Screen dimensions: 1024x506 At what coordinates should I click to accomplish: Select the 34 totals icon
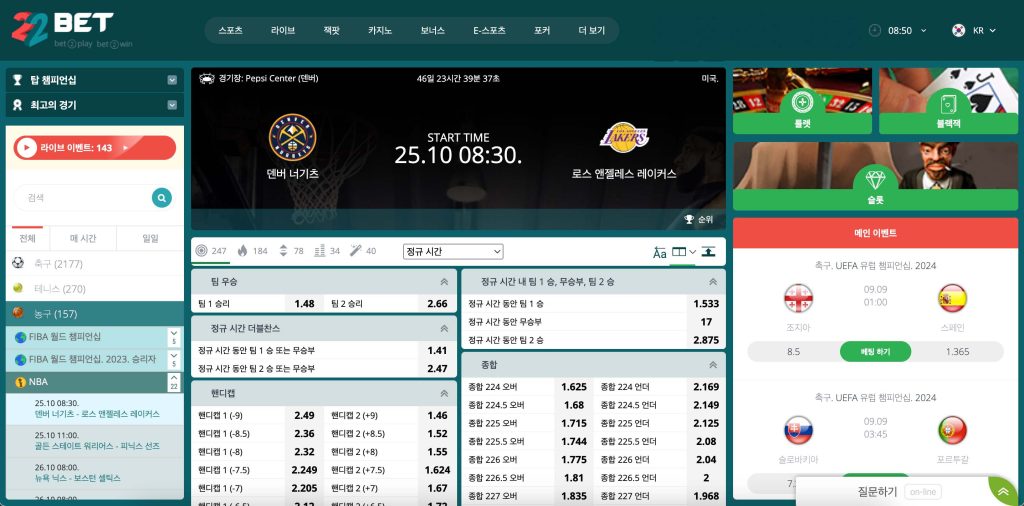point(319,251)
